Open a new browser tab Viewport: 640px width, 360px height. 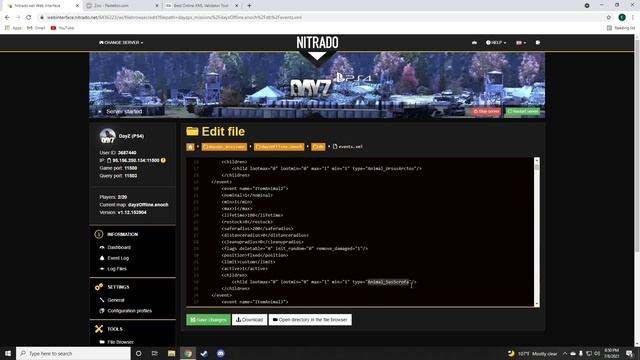click(x=249, y=6)
